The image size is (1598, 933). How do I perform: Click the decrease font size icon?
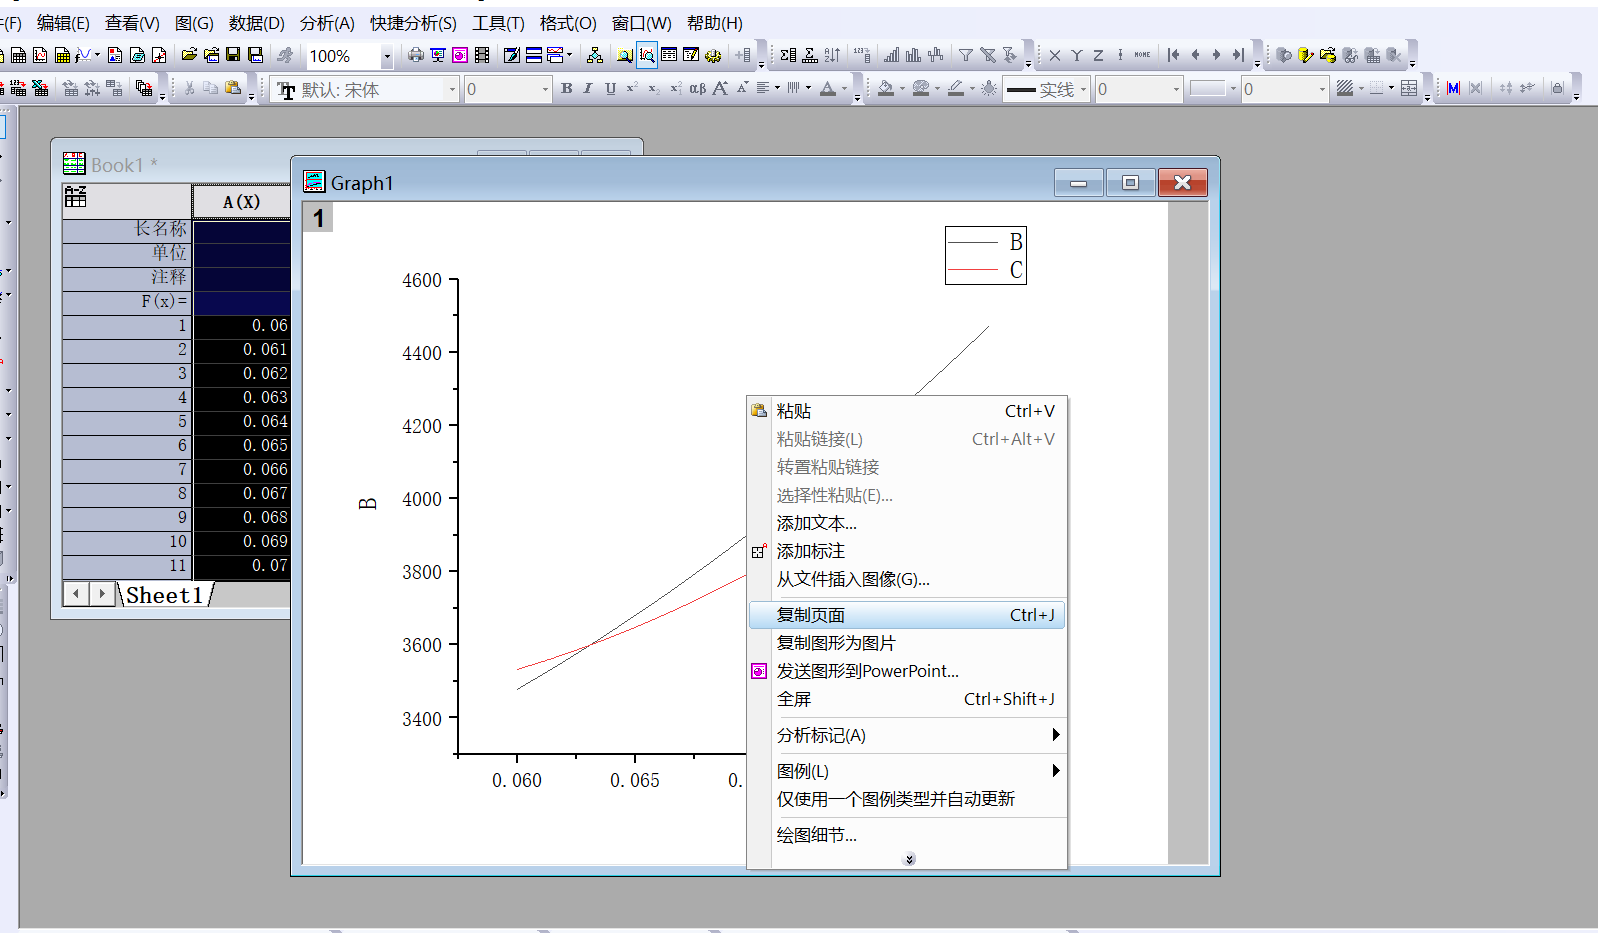[x=741, y=88]
